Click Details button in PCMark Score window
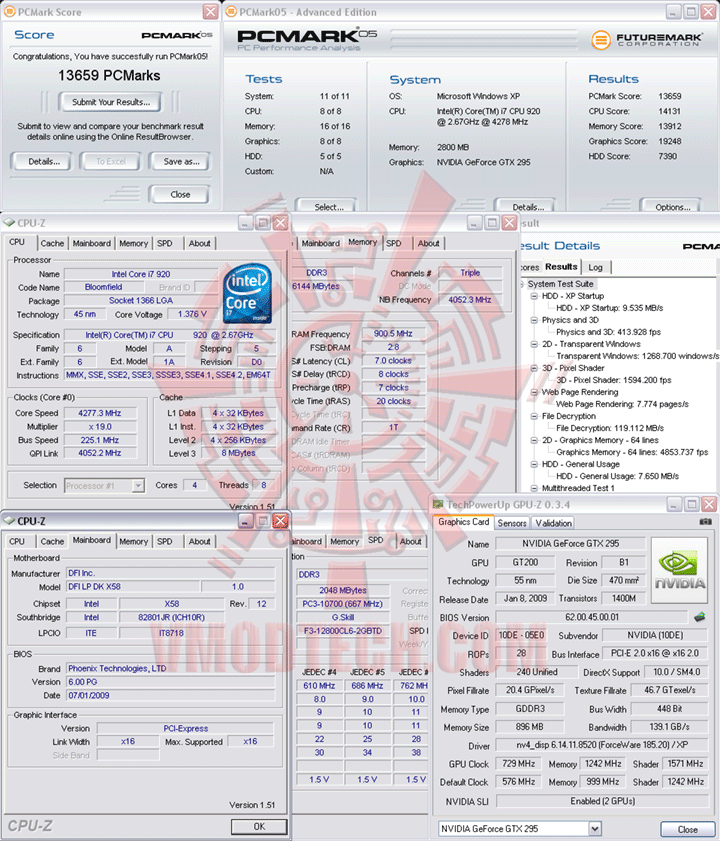Screen dimensions: 720x841 point(43,161)
